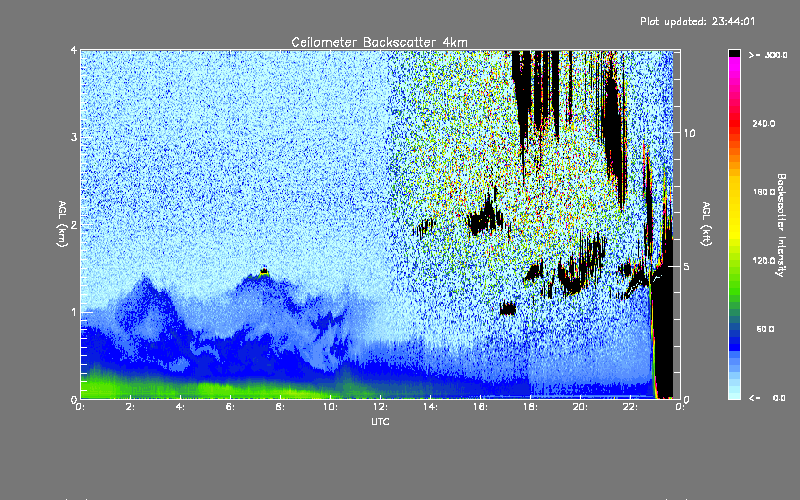Click the '5' kft tick label
Image resolution: width=800 pixels, height=500 pixels.
[687, 267]
